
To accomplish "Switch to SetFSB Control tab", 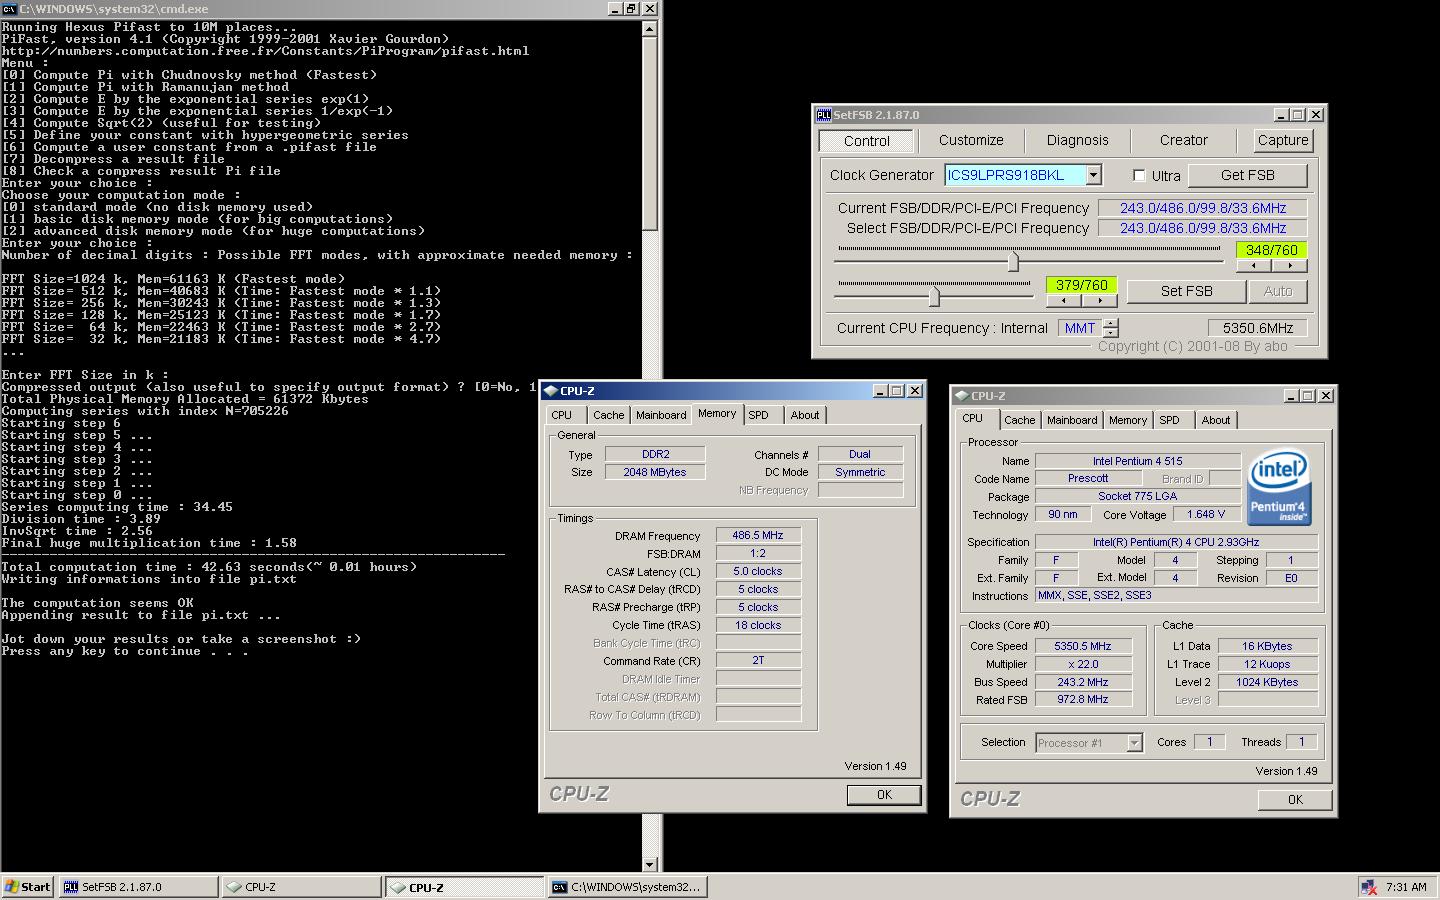I will (x=866, y=141).
